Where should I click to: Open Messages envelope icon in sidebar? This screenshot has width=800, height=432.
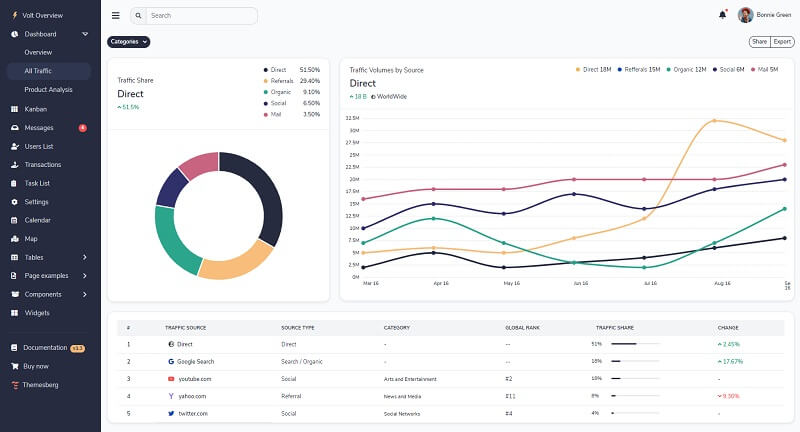pos(14,128)
